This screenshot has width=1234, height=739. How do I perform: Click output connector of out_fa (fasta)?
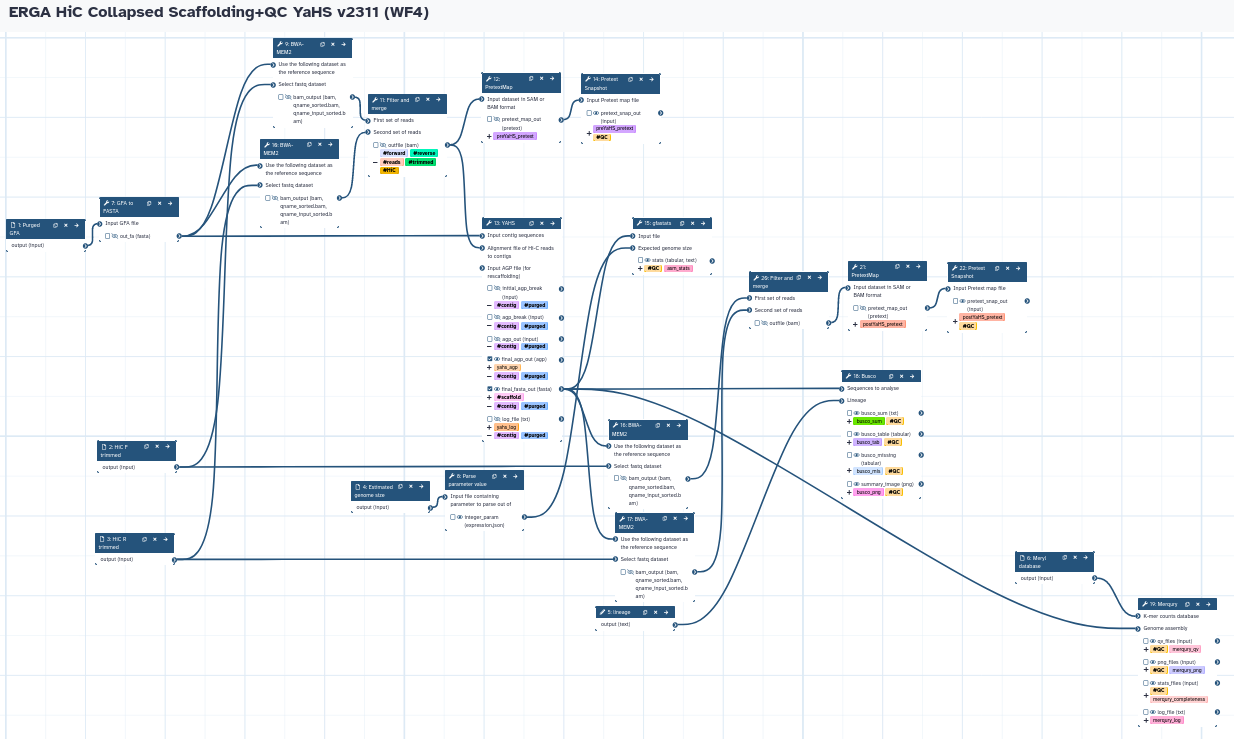click(x=179, y=236)
